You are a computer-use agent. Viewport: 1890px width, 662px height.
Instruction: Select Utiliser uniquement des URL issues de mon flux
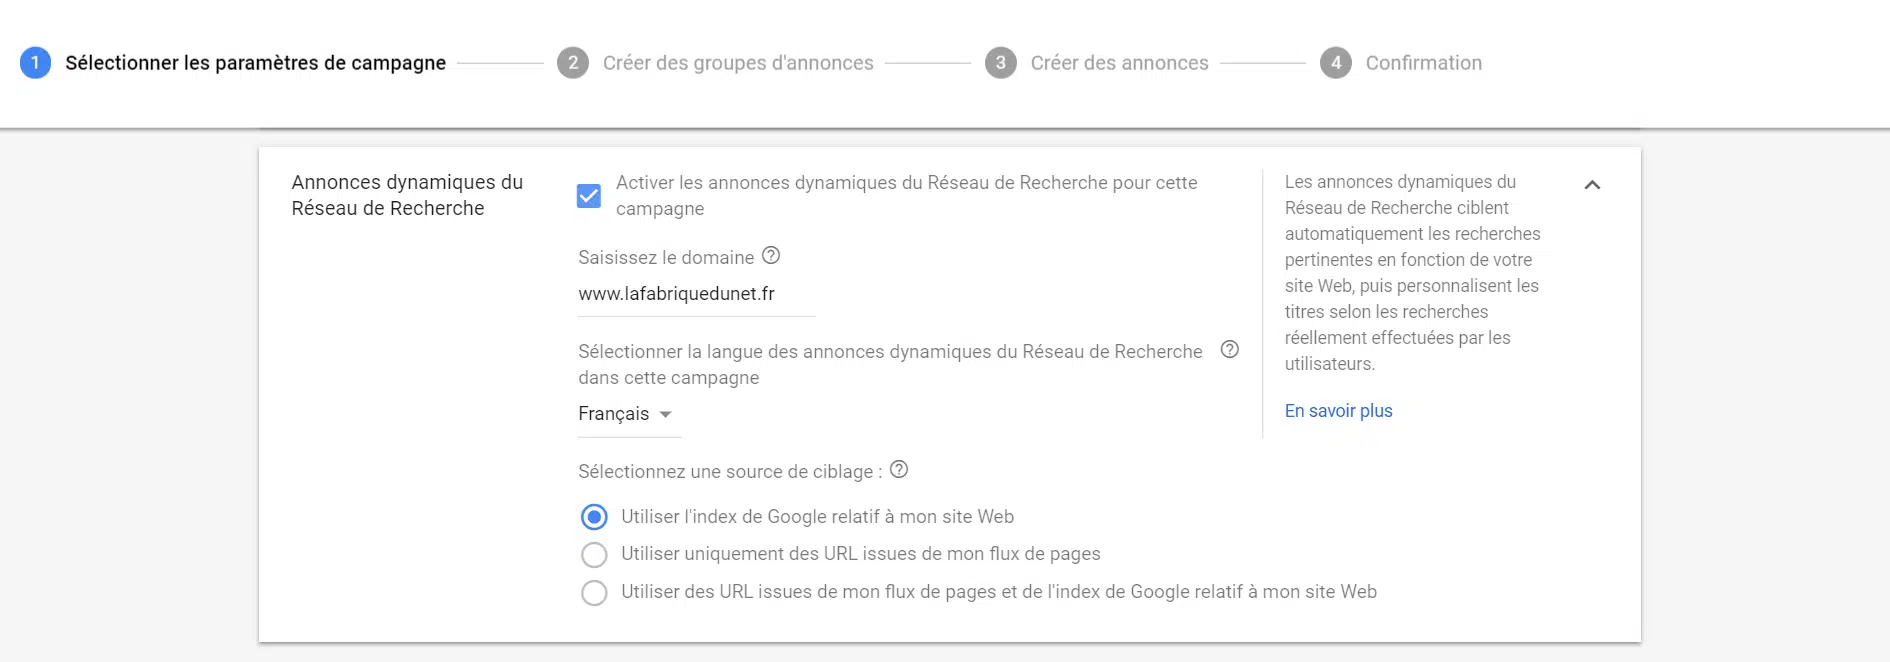[594, 554]
